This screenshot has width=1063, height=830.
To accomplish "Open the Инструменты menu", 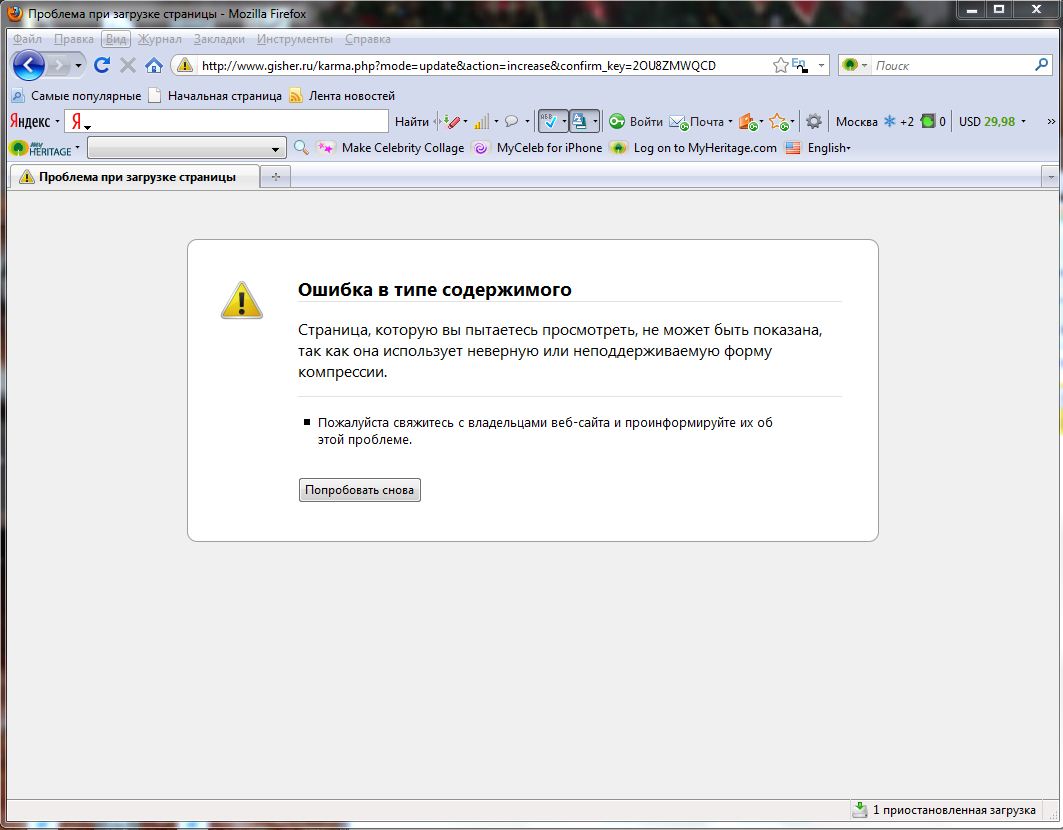I will (294, 39).
